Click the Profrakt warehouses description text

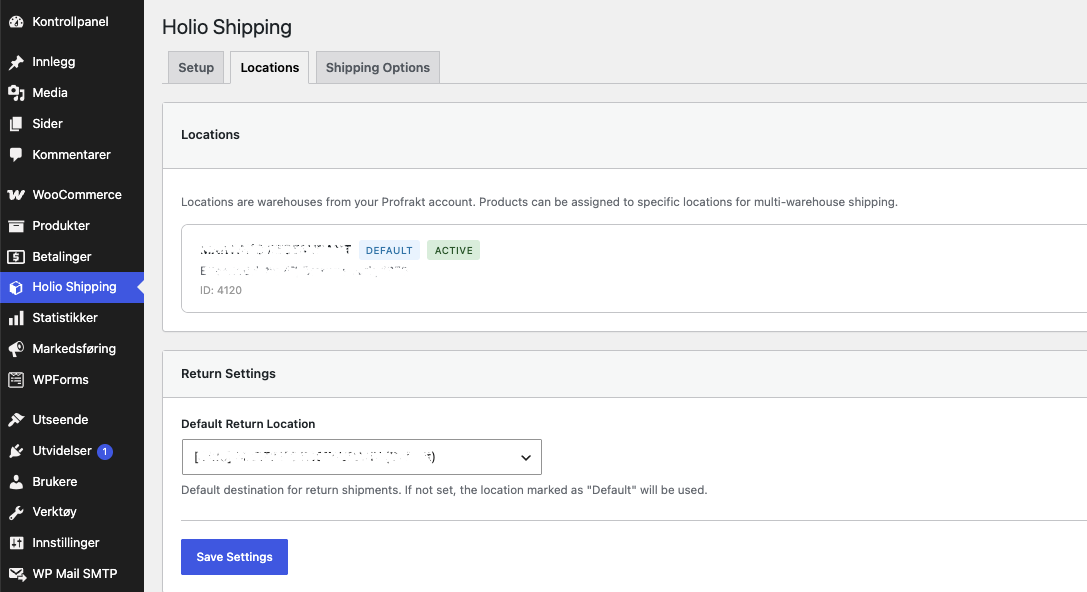[539, 202]
